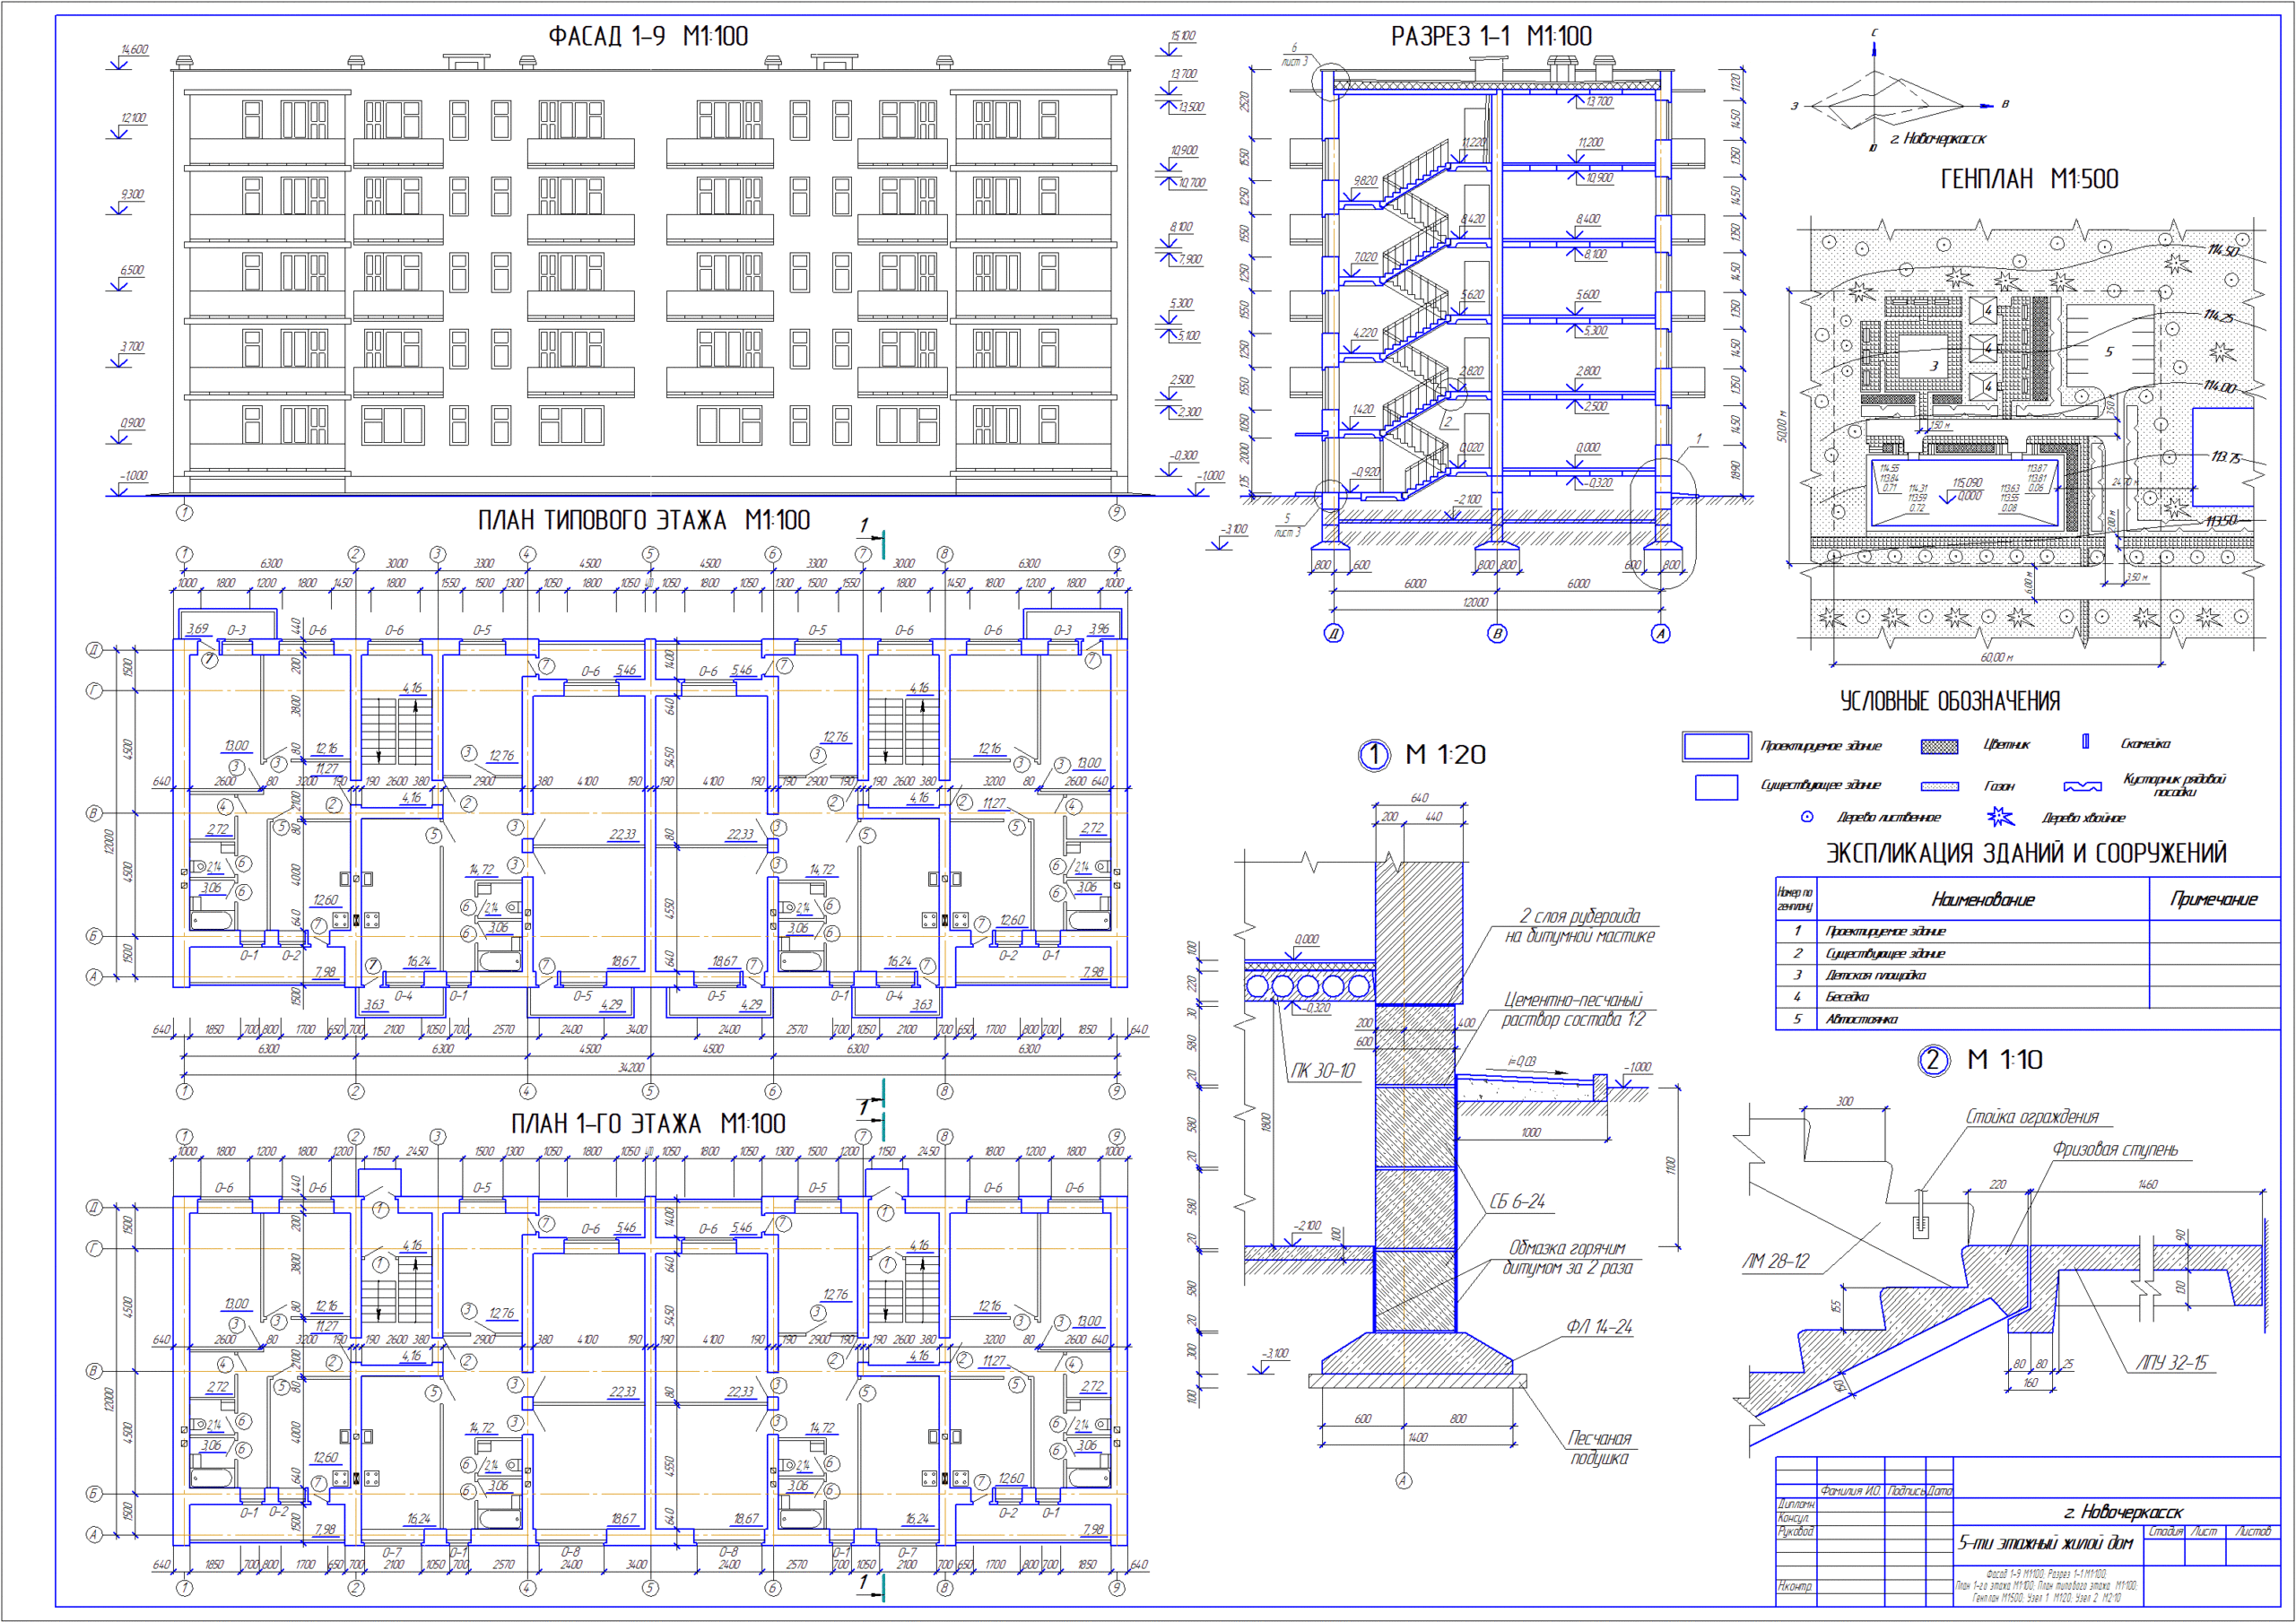This screenshot has height=1622, width=2296.
Task: Click the 'ЛПУ 32-15' label
Action: click(2171, 1363)
